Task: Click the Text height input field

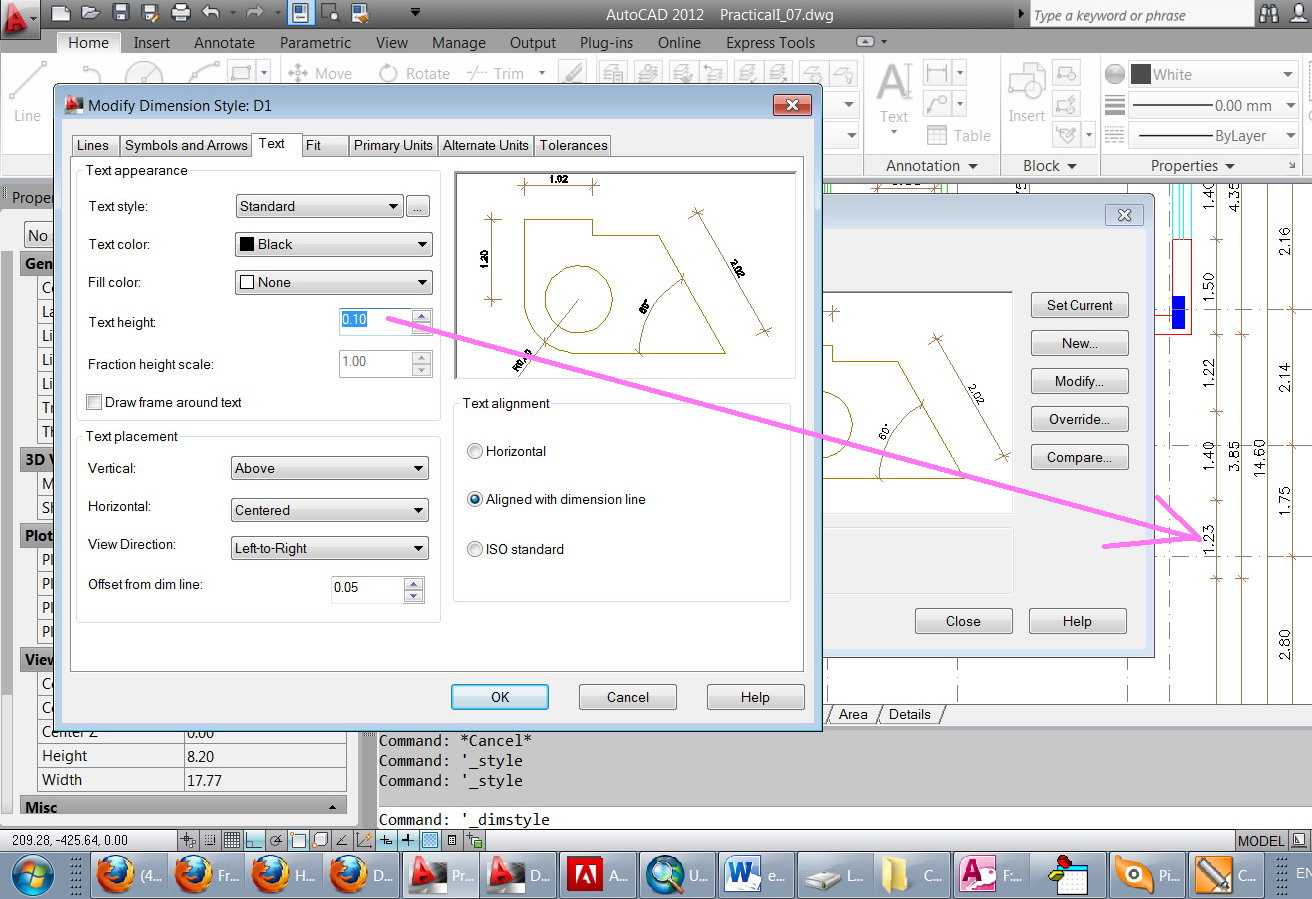Action: (375, 320)
